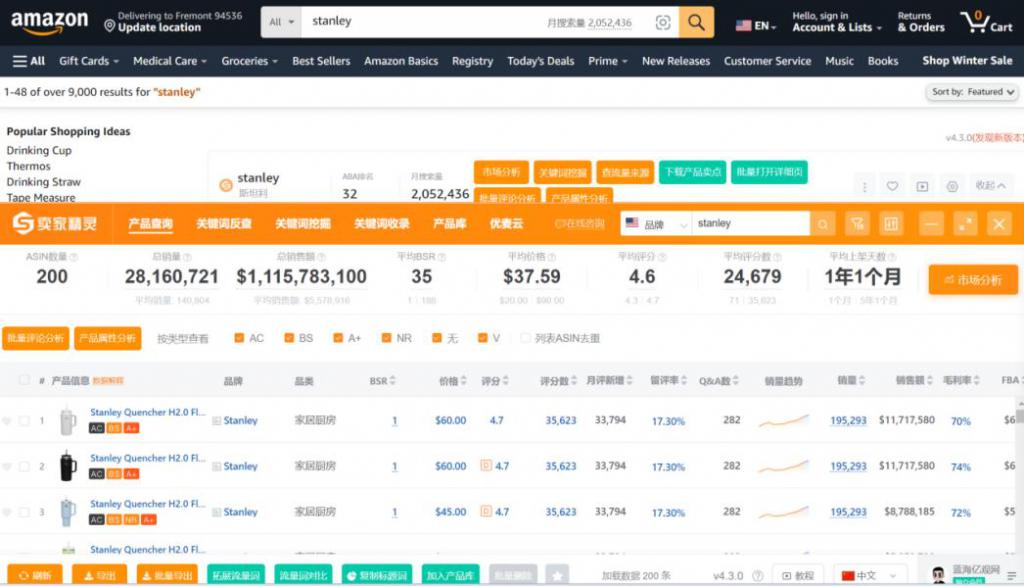The width and height of the screenshot is (1024, 587).
Task: Click the help icon next to ASIN数量
Action: coord(73,257)
